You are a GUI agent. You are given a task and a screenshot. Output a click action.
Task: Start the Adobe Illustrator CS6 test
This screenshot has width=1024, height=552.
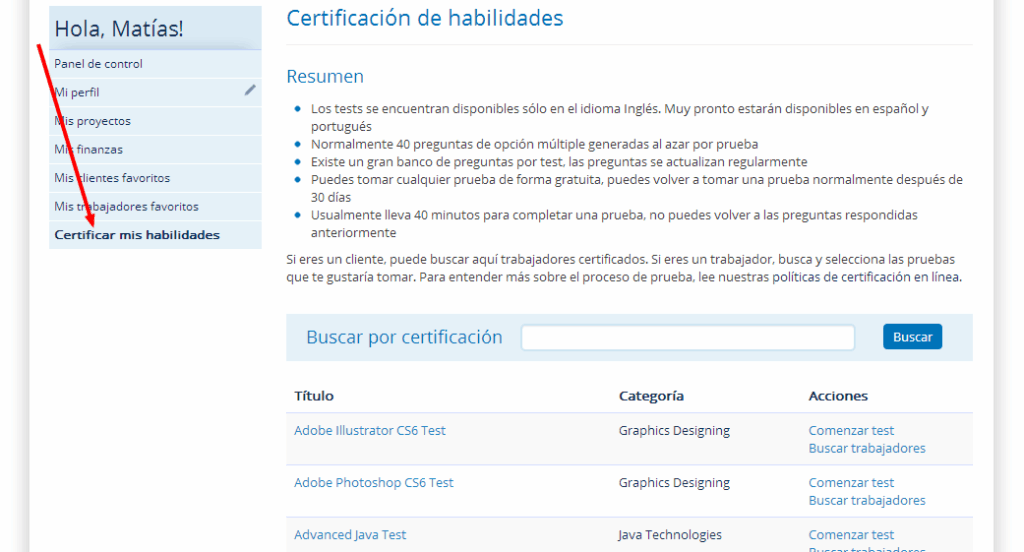pyautogui.click(x=851, y=431)
